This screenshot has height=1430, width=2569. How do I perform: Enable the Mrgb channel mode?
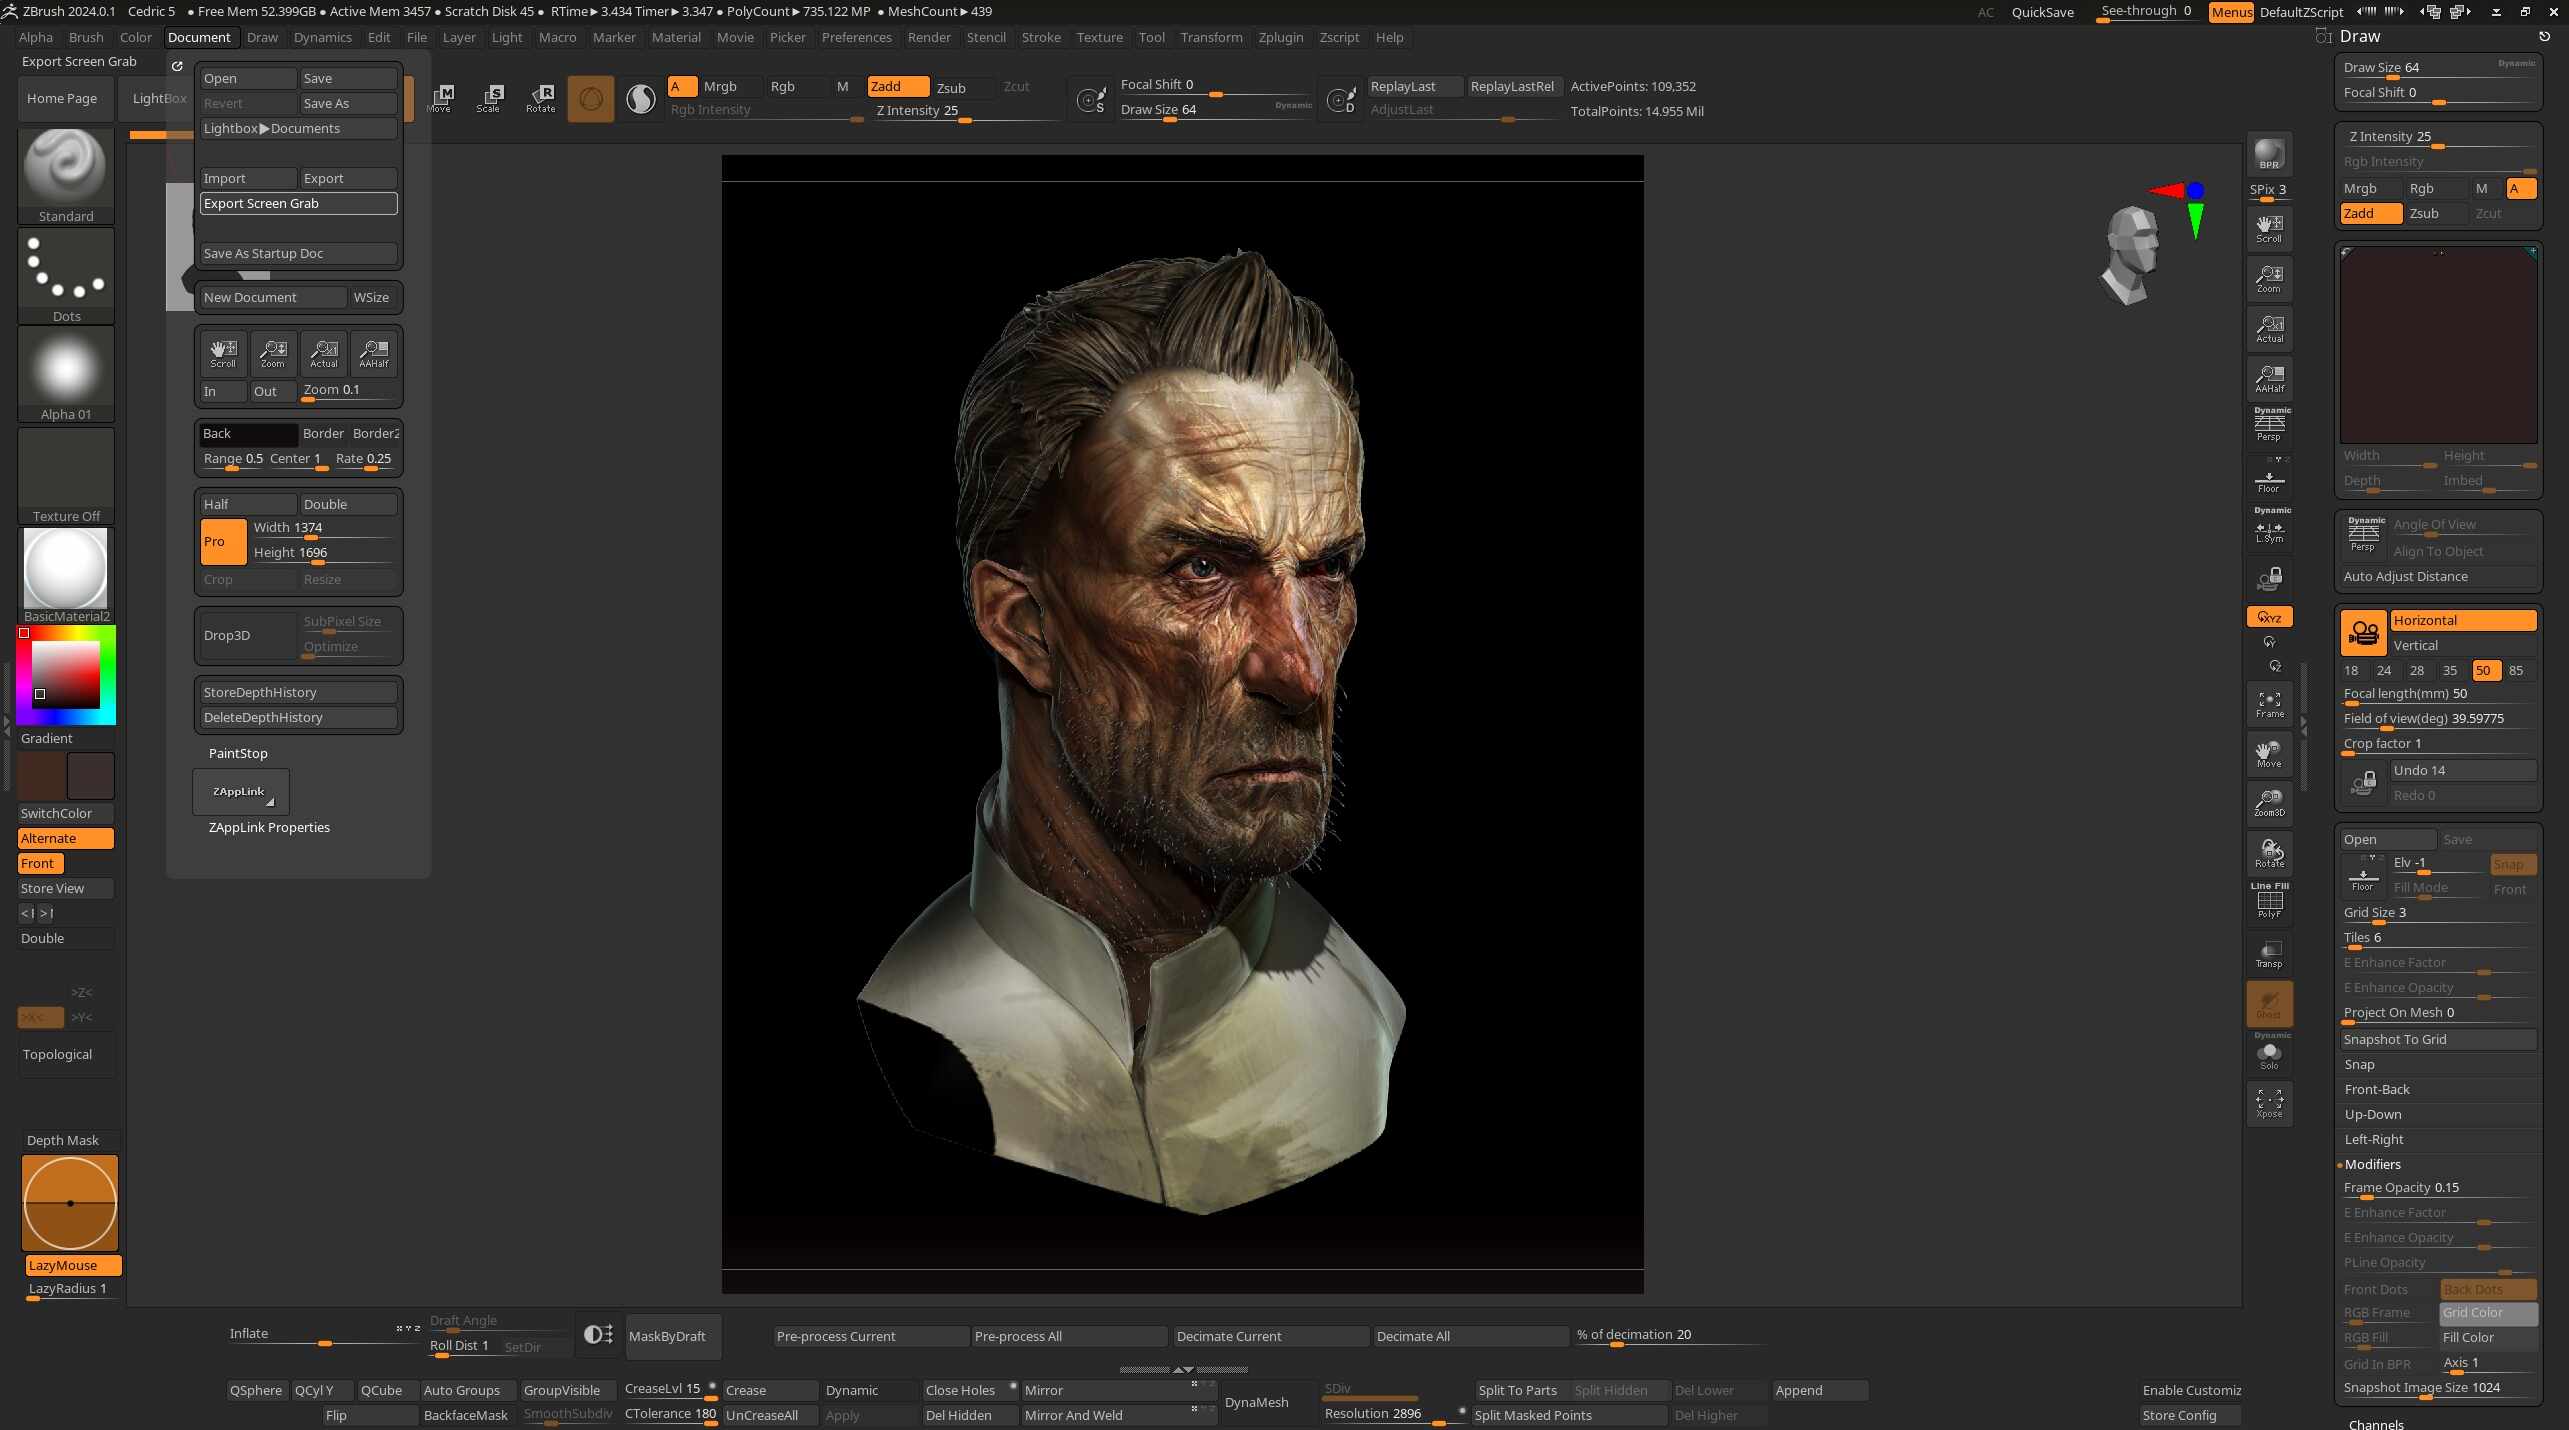coord(720,87)
